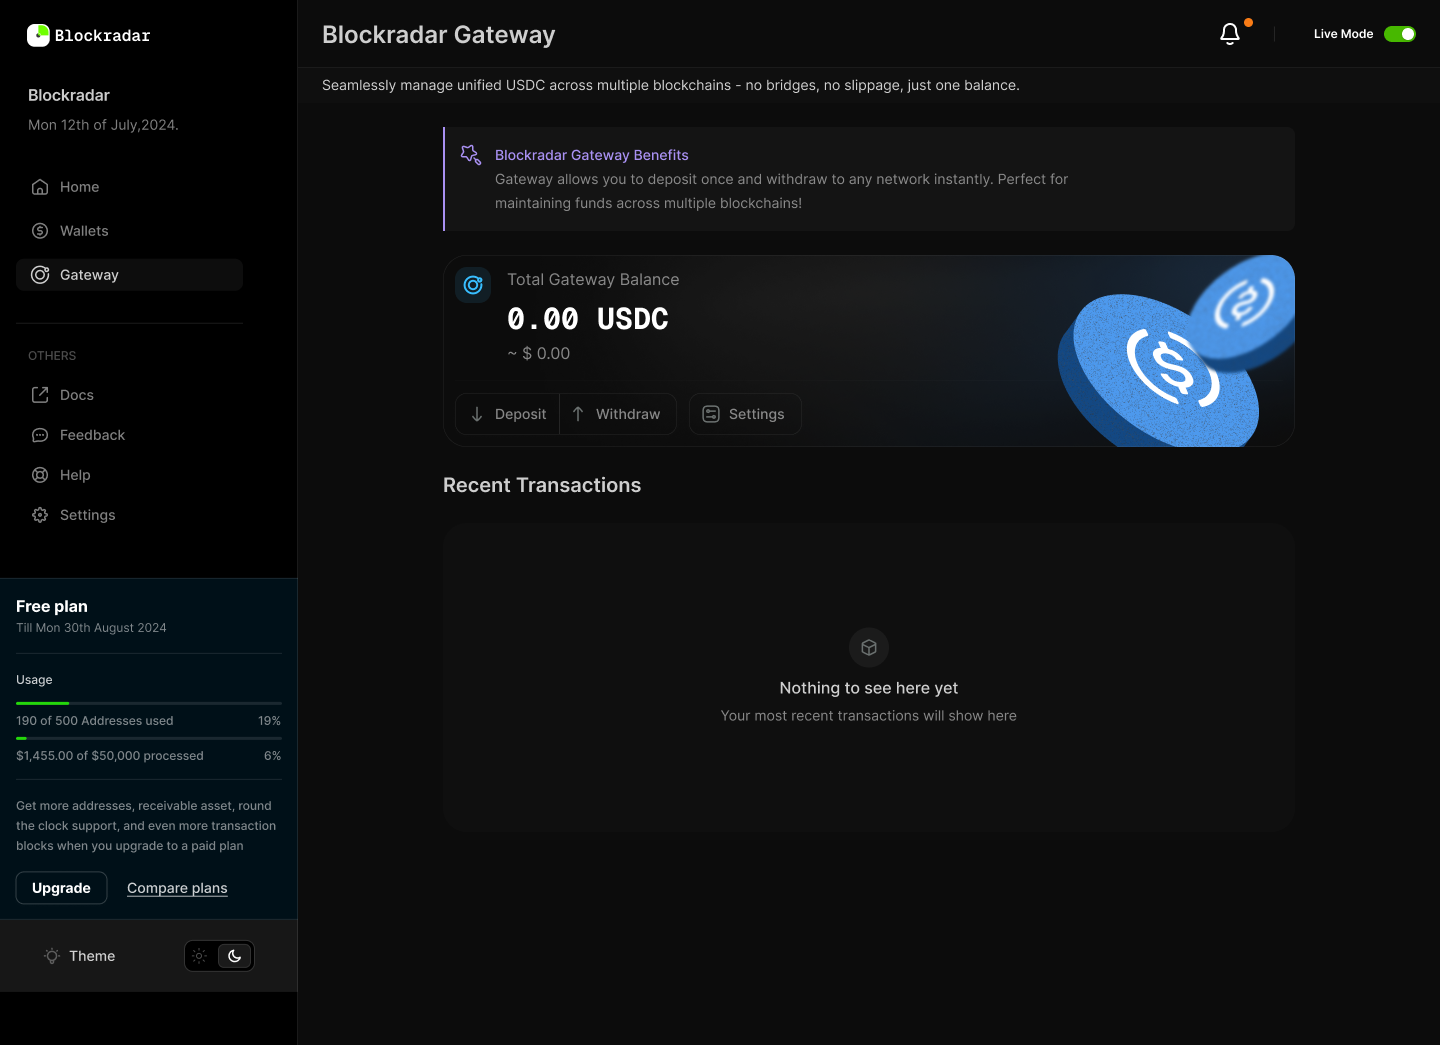Click the Withdraw button
The width and height of the screenshot is (1440, 1045).
click(x=618, y=414)
